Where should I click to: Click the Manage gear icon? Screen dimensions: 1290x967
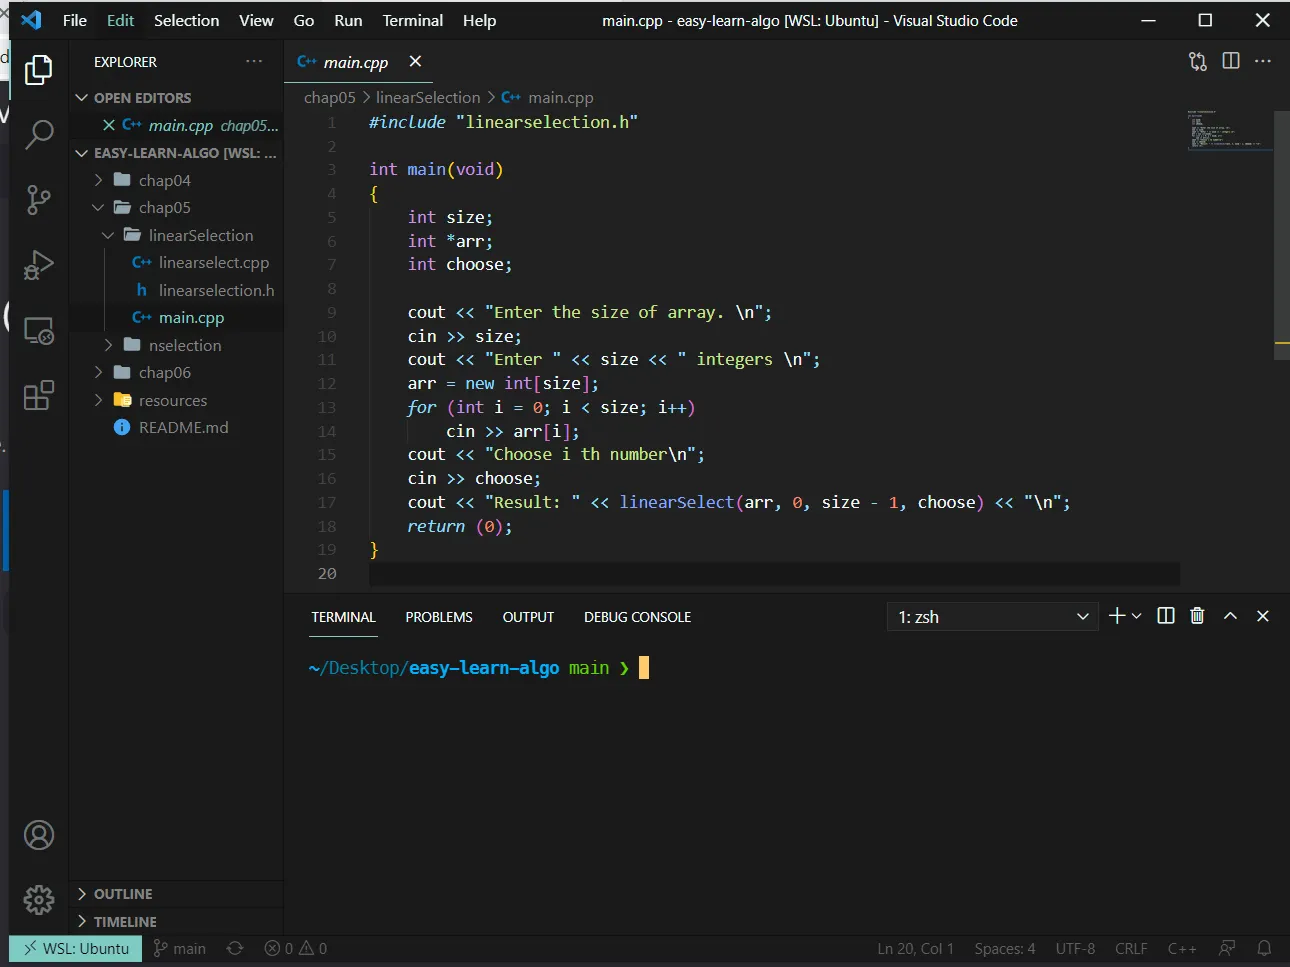click(x=39, y=899)
